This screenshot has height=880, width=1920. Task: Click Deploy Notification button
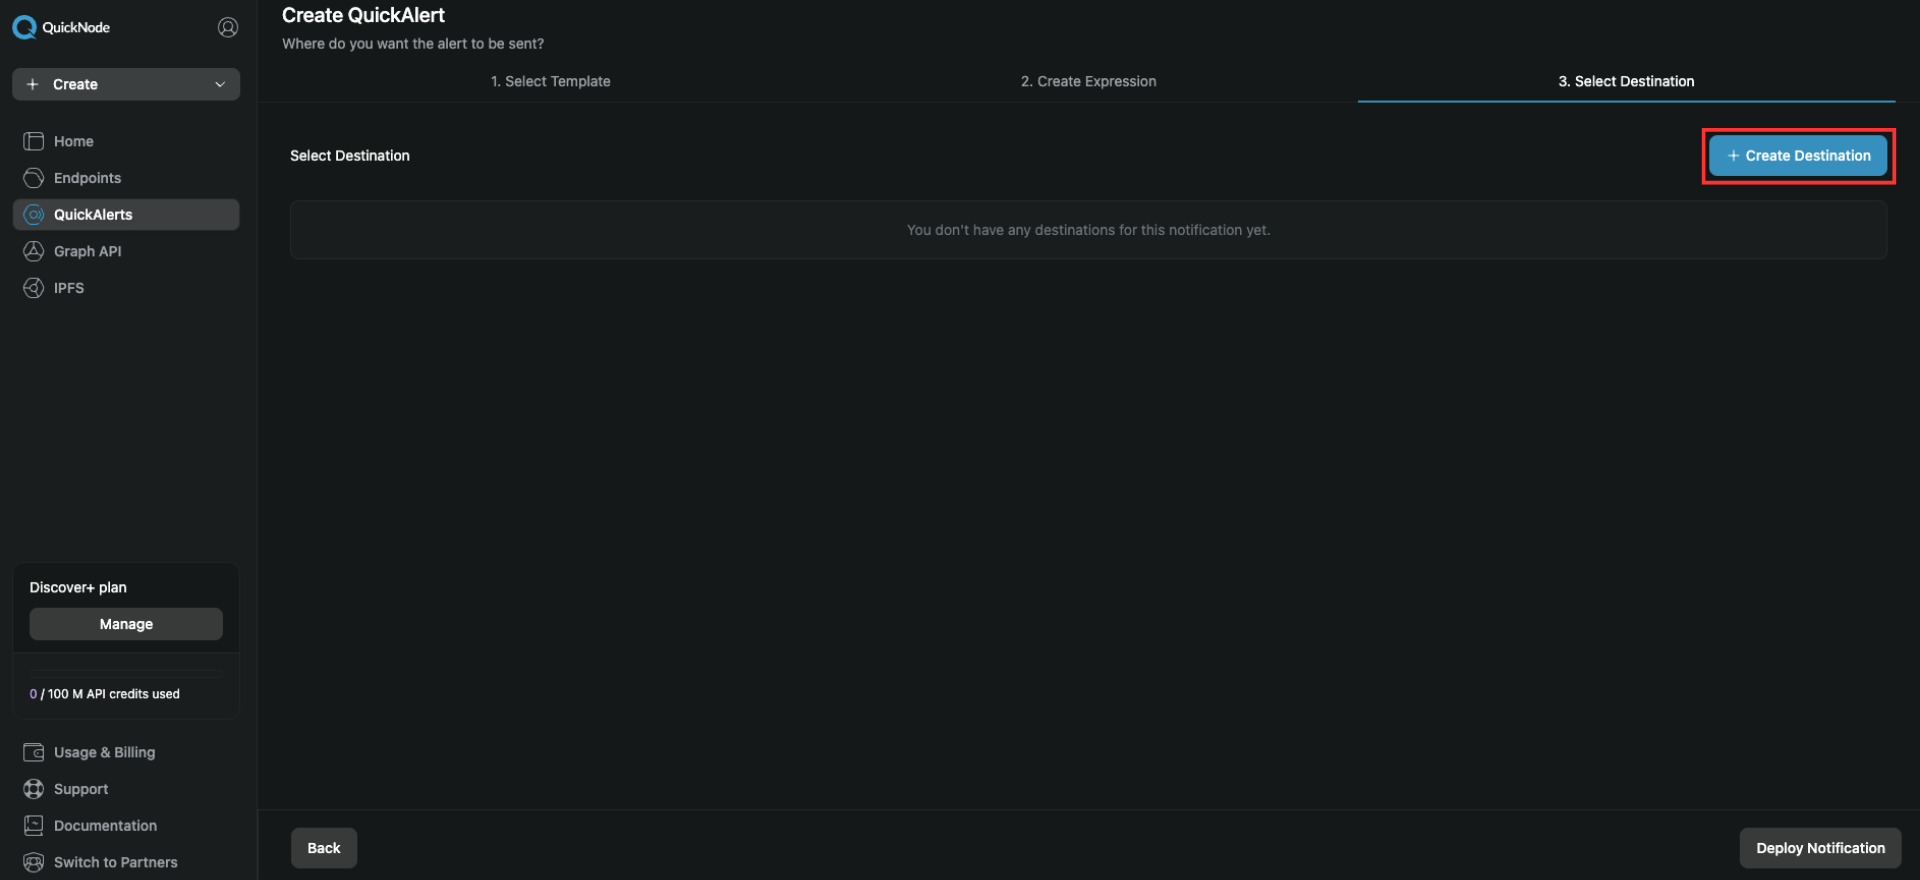click(x=1820, y=848)
